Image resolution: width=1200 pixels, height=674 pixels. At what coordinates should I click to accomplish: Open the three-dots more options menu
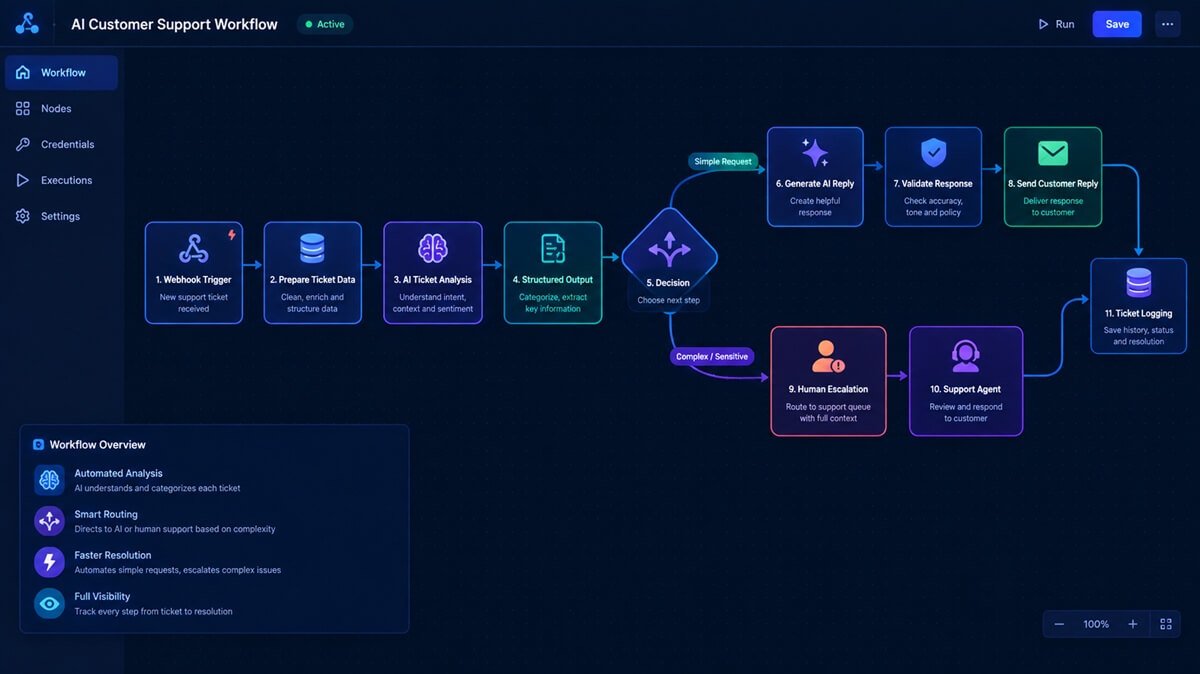tap(1167, 24)
